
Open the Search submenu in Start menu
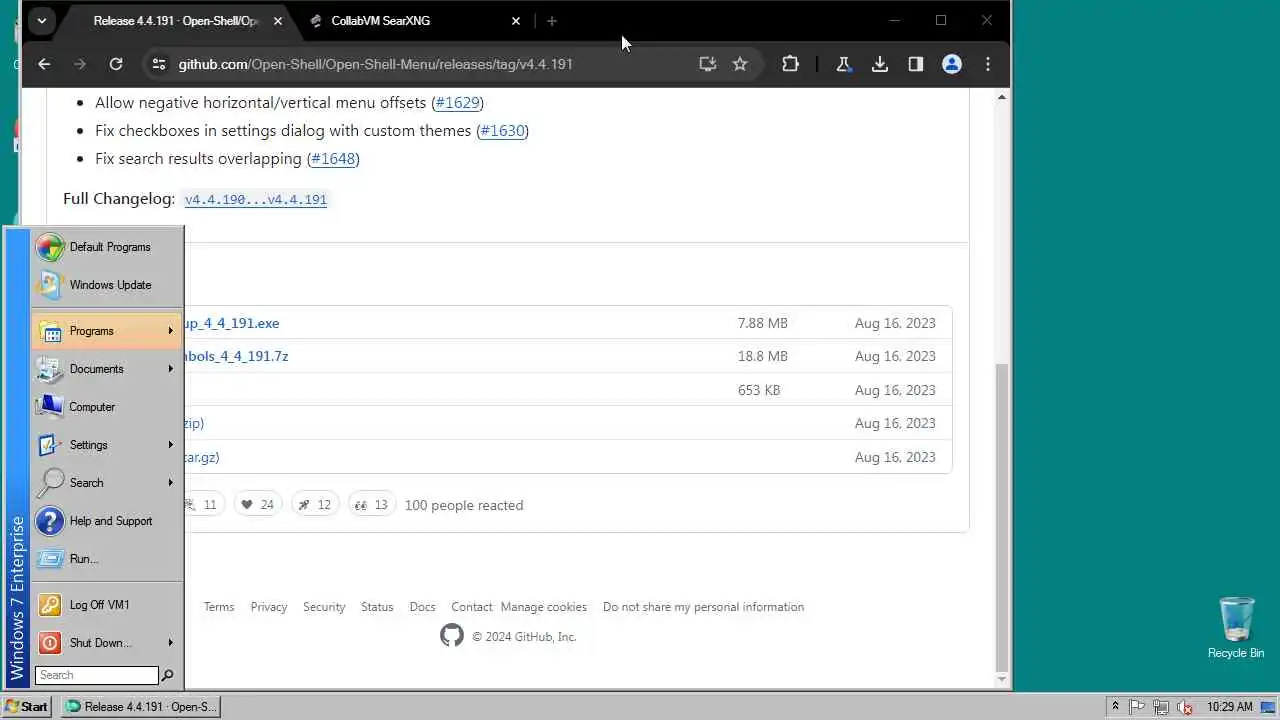pyautogui.click(x=107, y=483)
